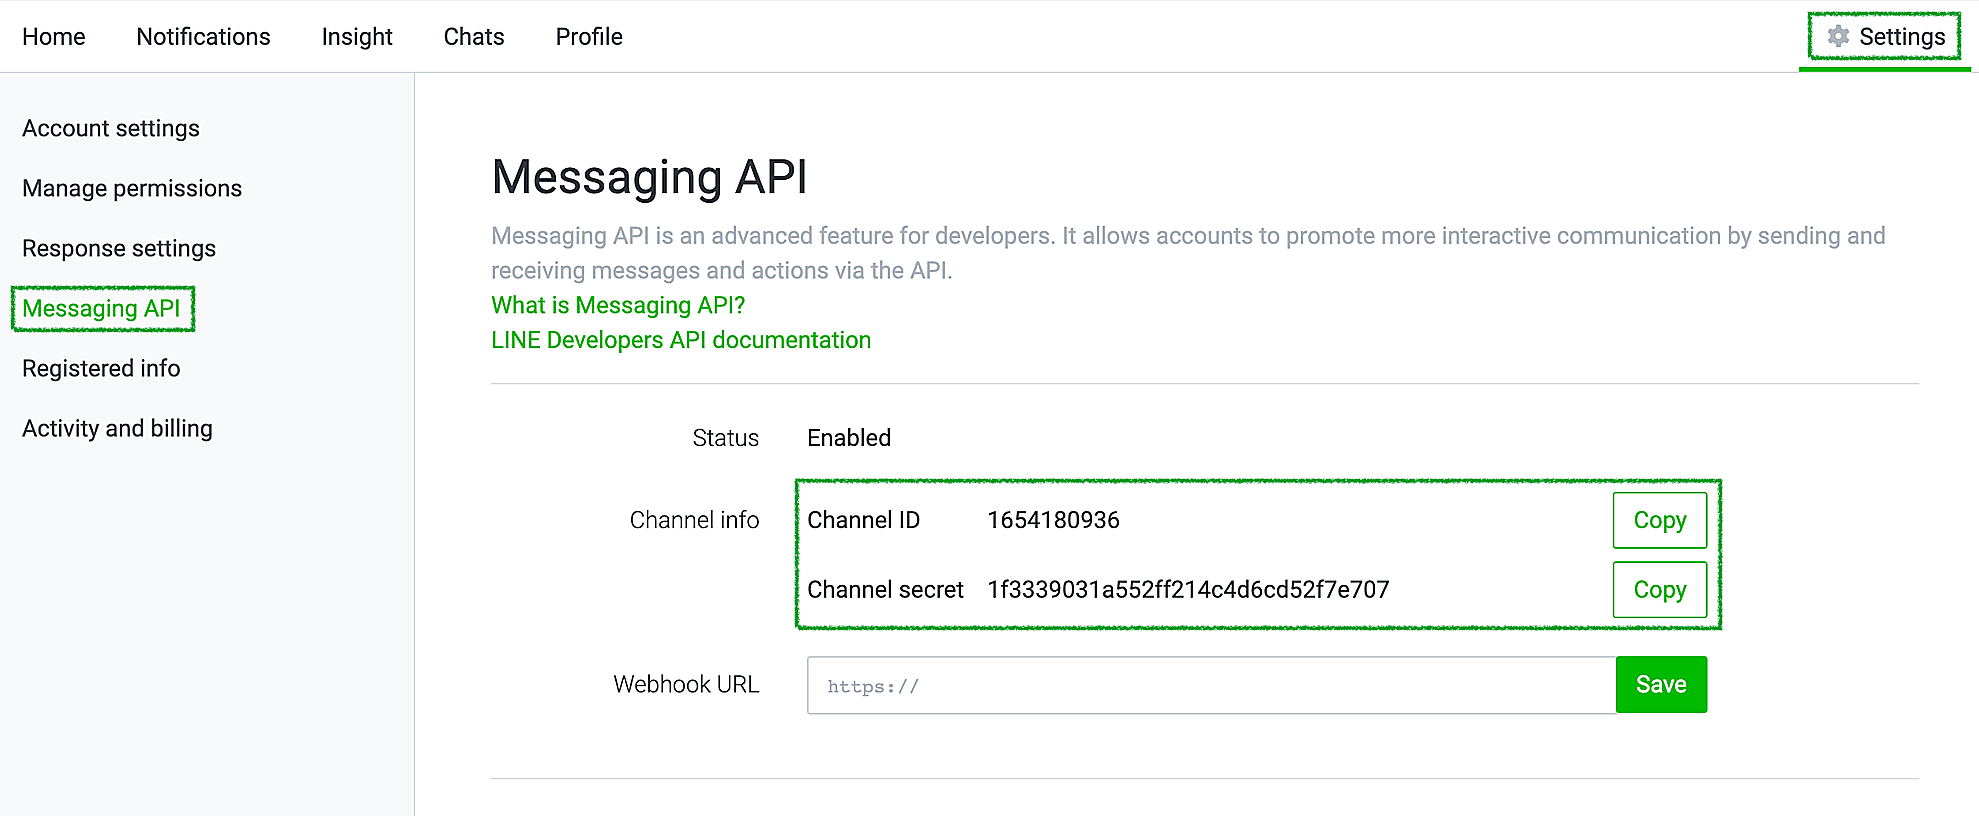Open the Home tab
The height and width of the screenshot is (816, 1979).
click(54, 37)
